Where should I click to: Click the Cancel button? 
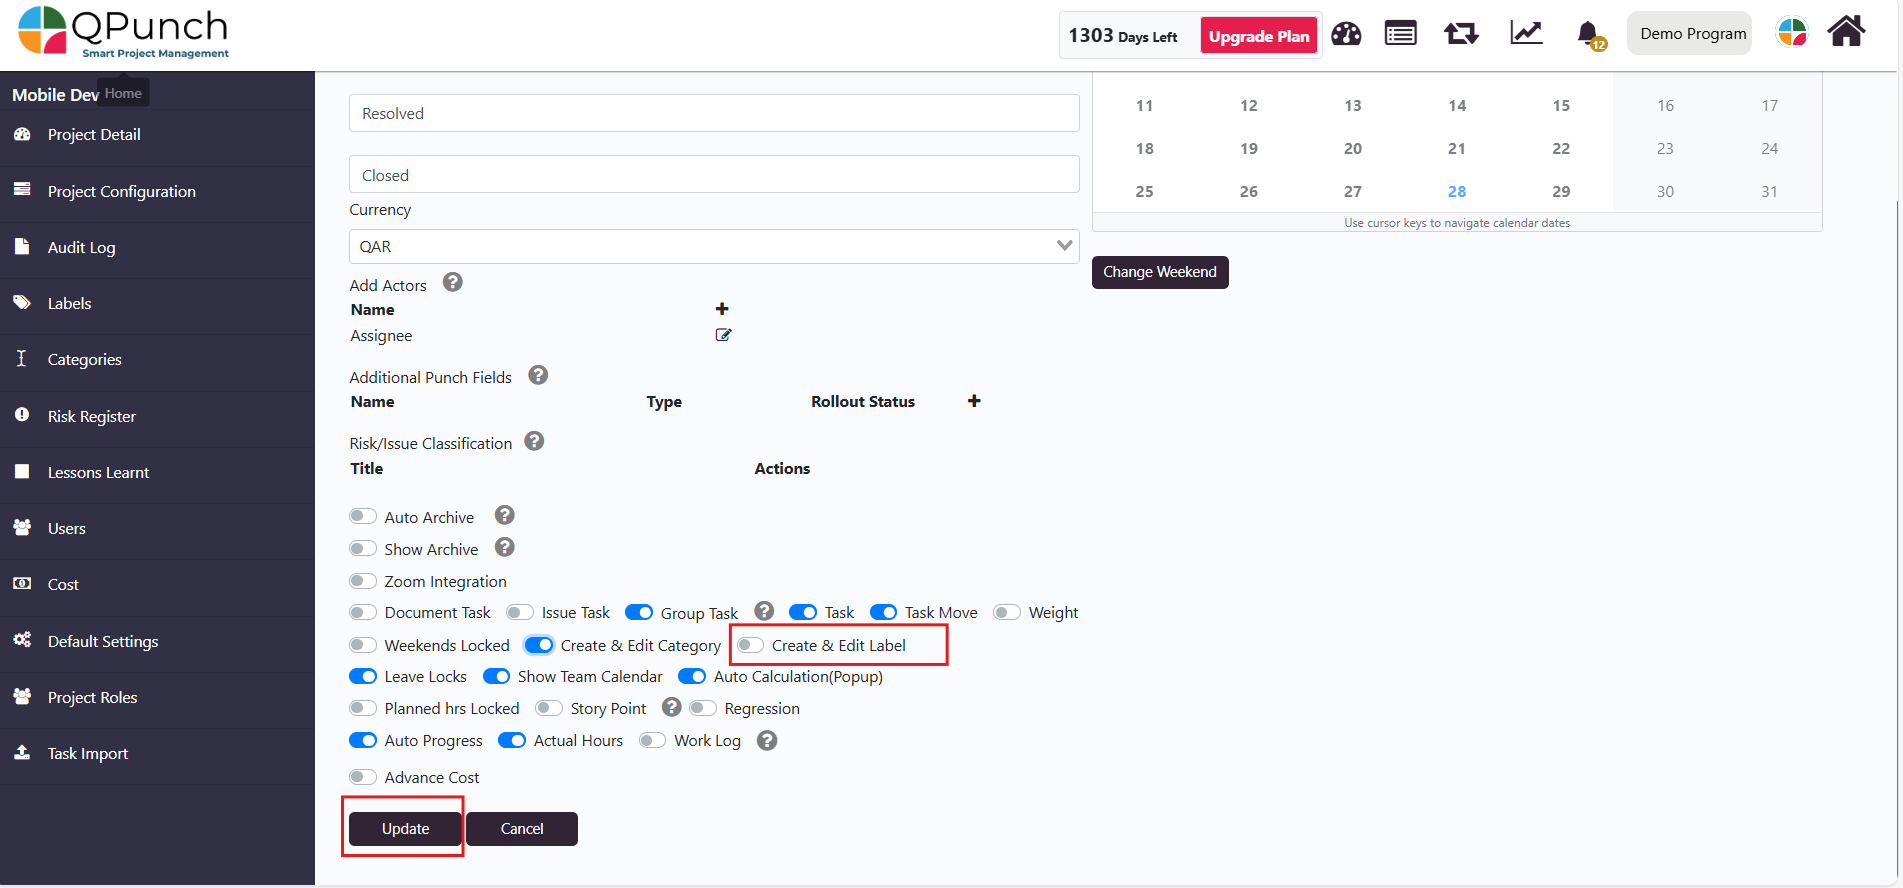click(522, 828)
